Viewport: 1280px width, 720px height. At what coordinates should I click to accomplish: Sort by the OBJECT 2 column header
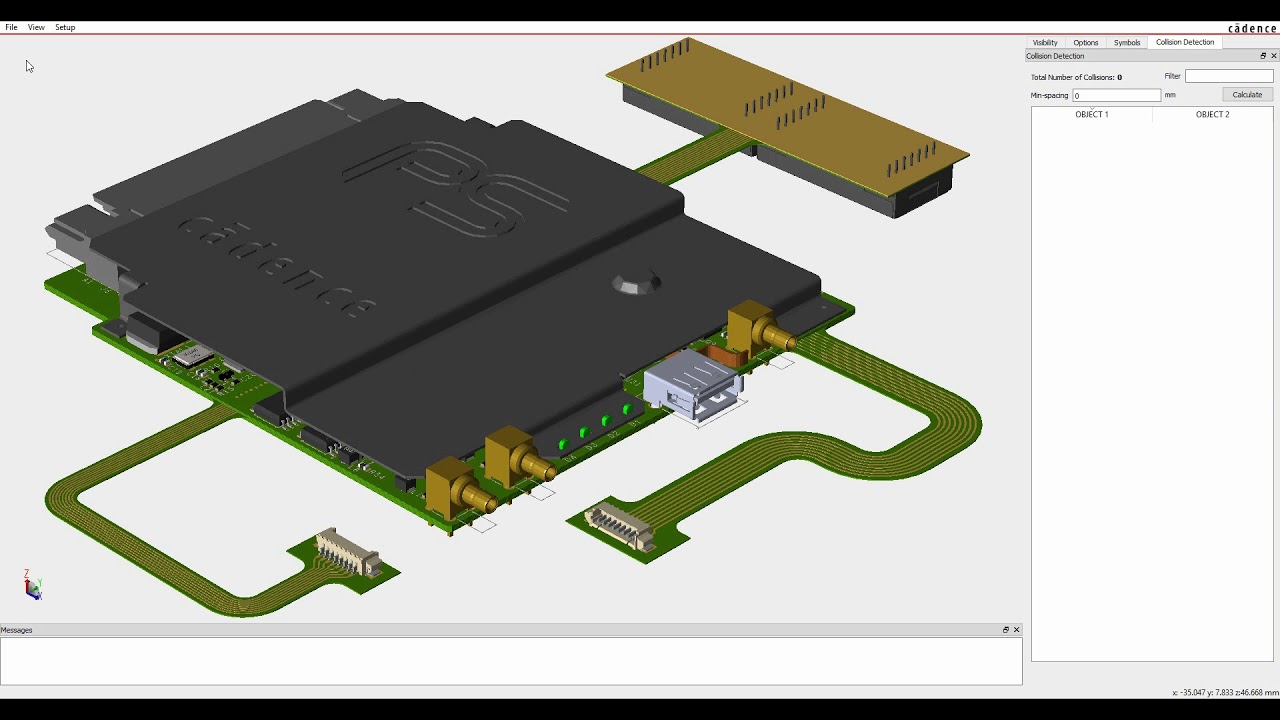tap(1212, 114)
